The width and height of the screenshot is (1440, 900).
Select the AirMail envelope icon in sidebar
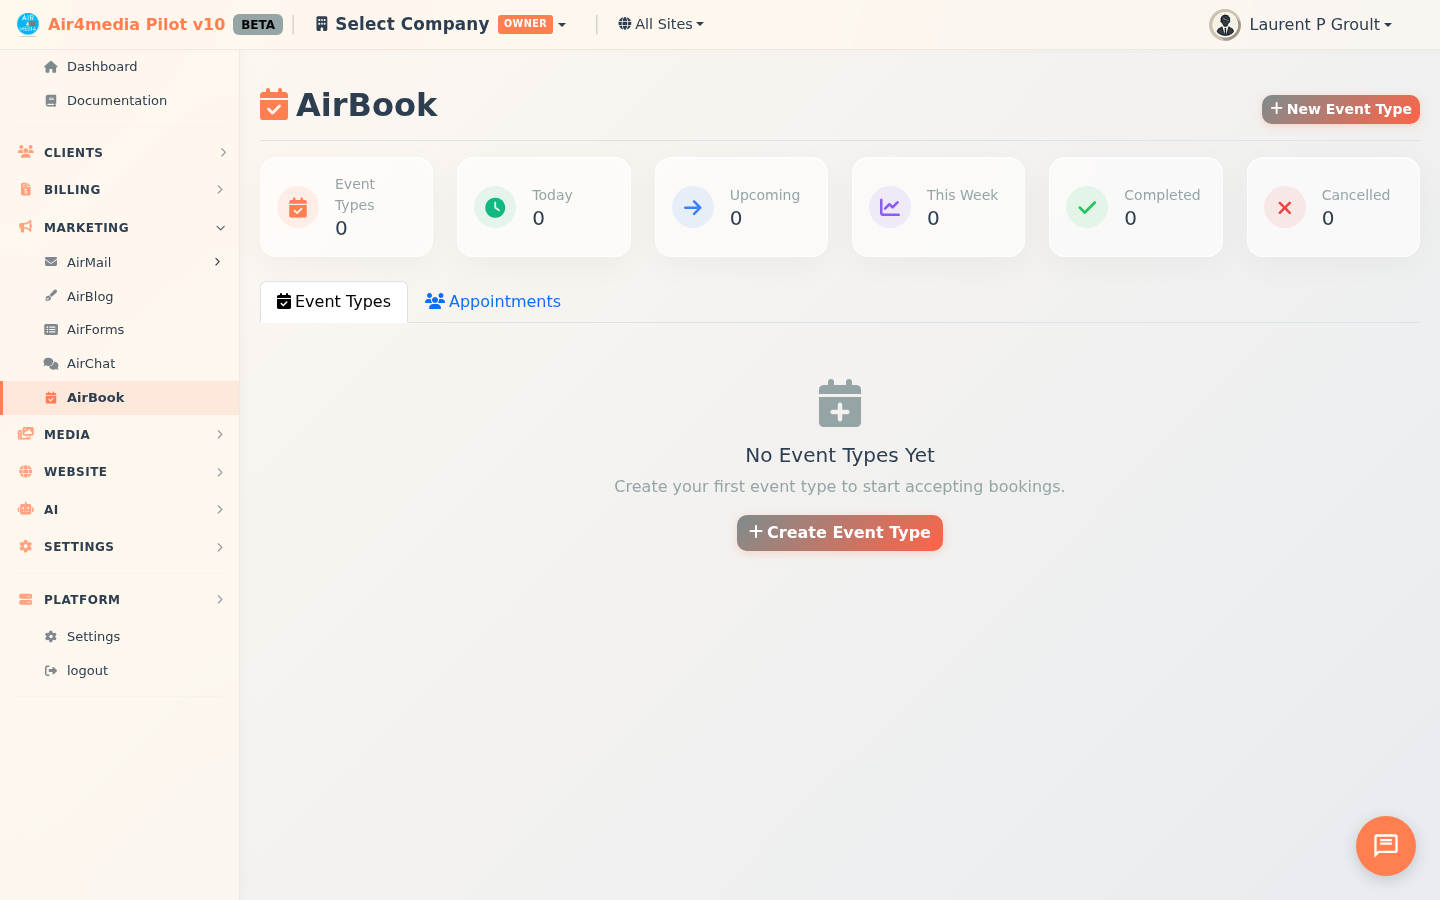(x=51, y=262)
